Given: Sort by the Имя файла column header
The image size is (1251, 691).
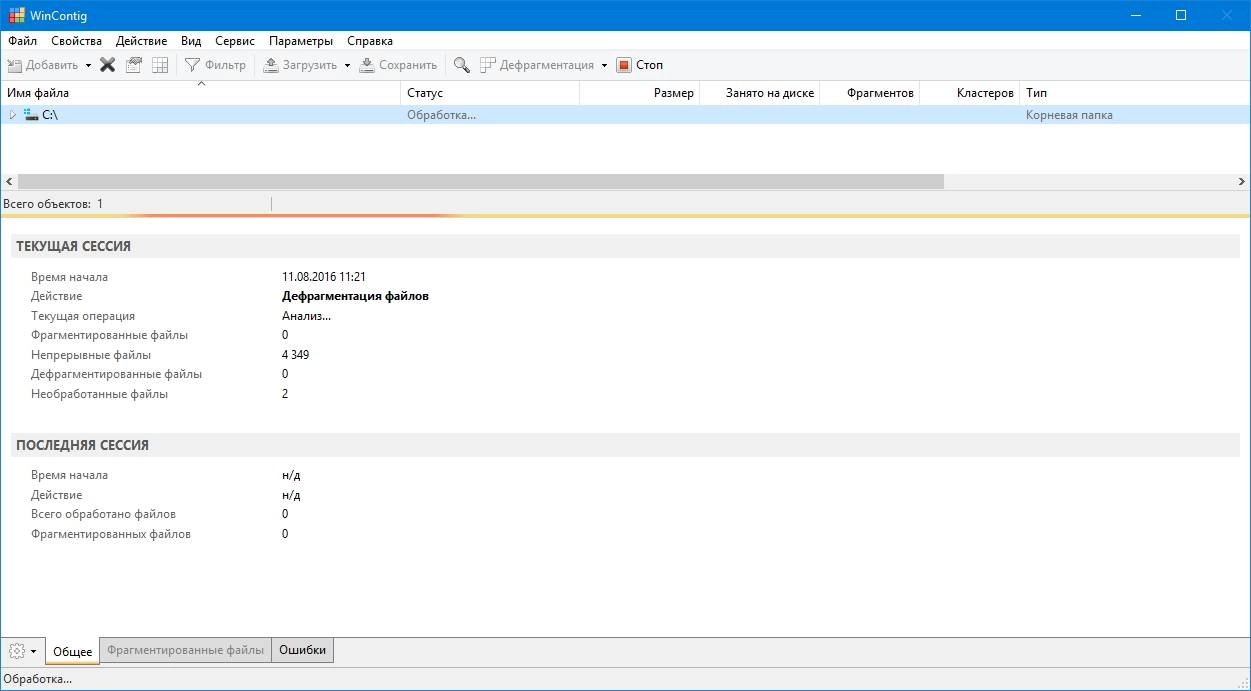Looking at the screenshot, I should pyautogui.click(x=200, y=93).
